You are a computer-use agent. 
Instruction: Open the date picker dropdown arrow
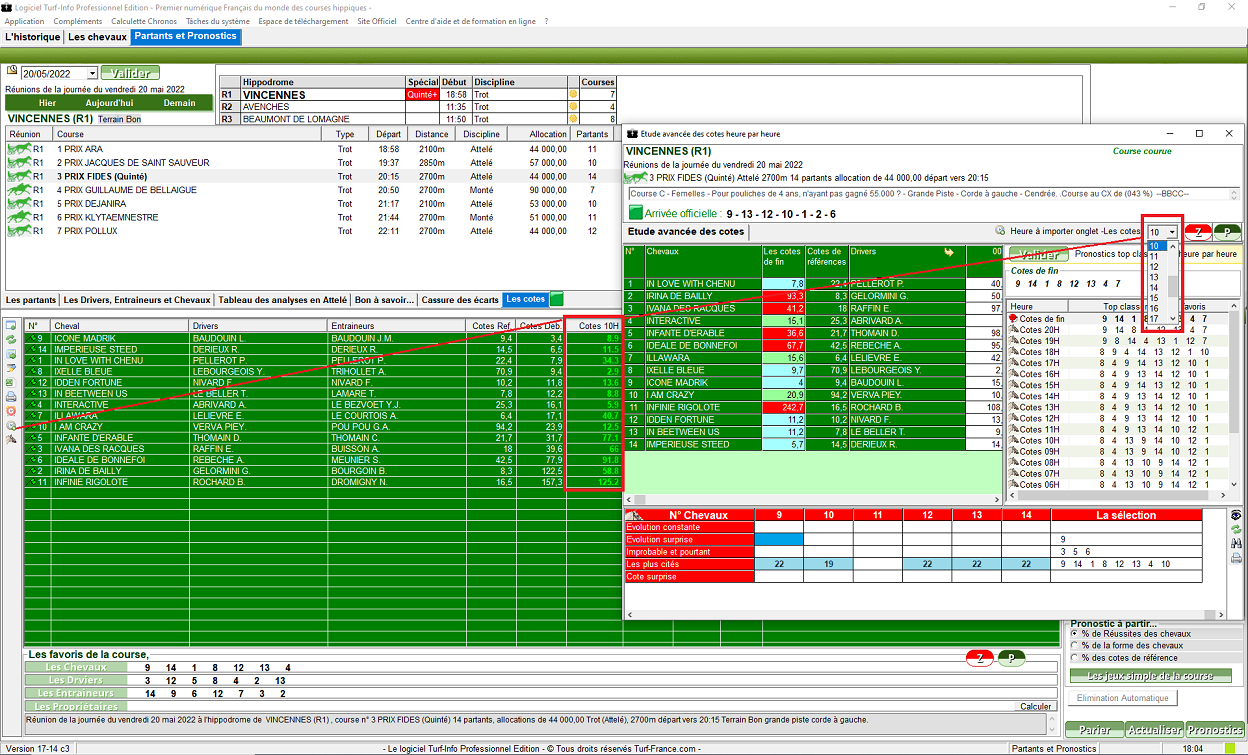point(93,73)
